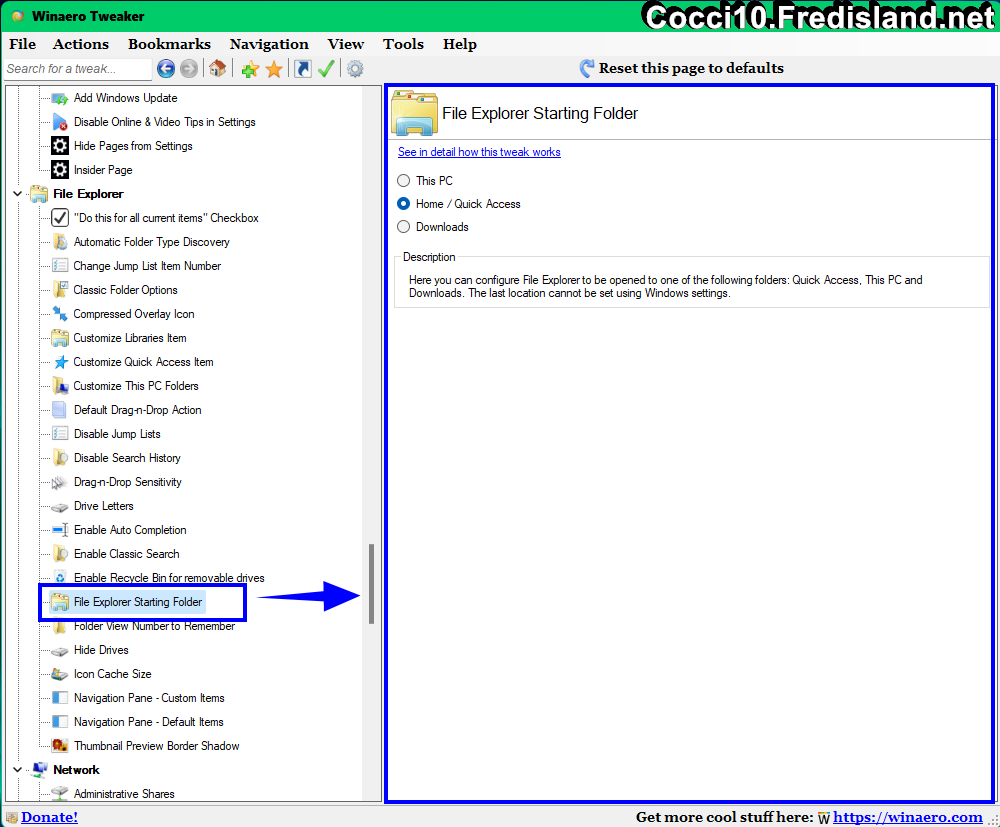
Task: Open the Actions menu
Action: 81,44
